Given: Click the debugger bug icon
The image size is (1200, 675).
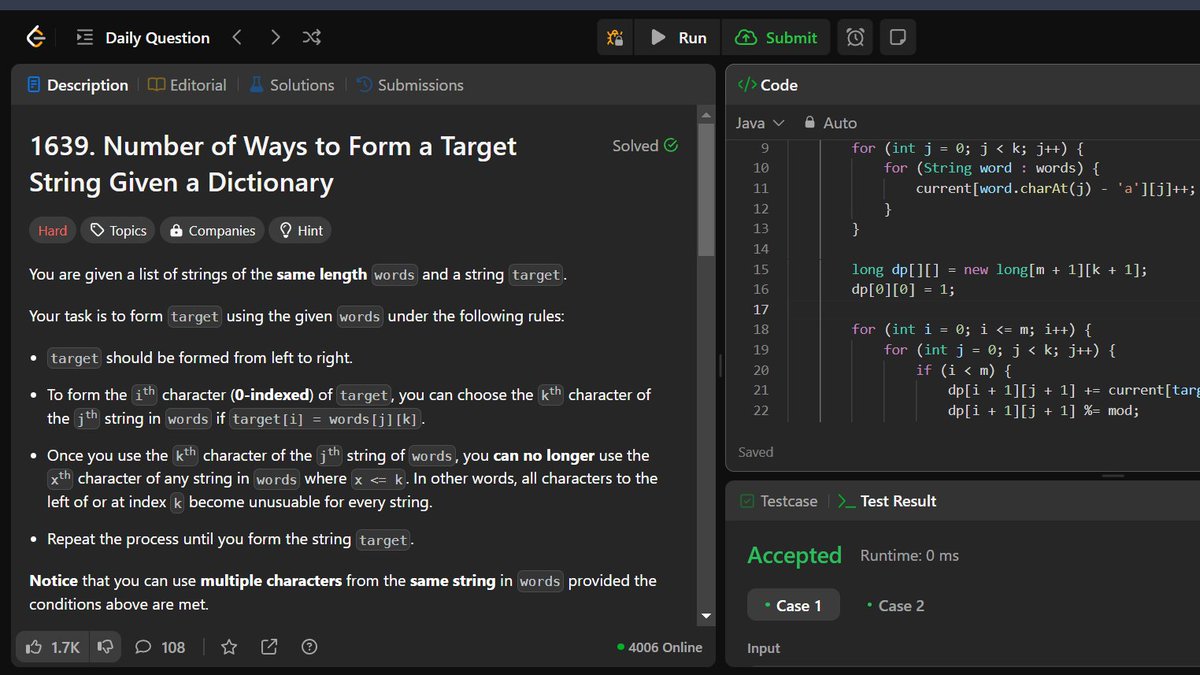Looking at the screenshot, I should click(615, 38).
